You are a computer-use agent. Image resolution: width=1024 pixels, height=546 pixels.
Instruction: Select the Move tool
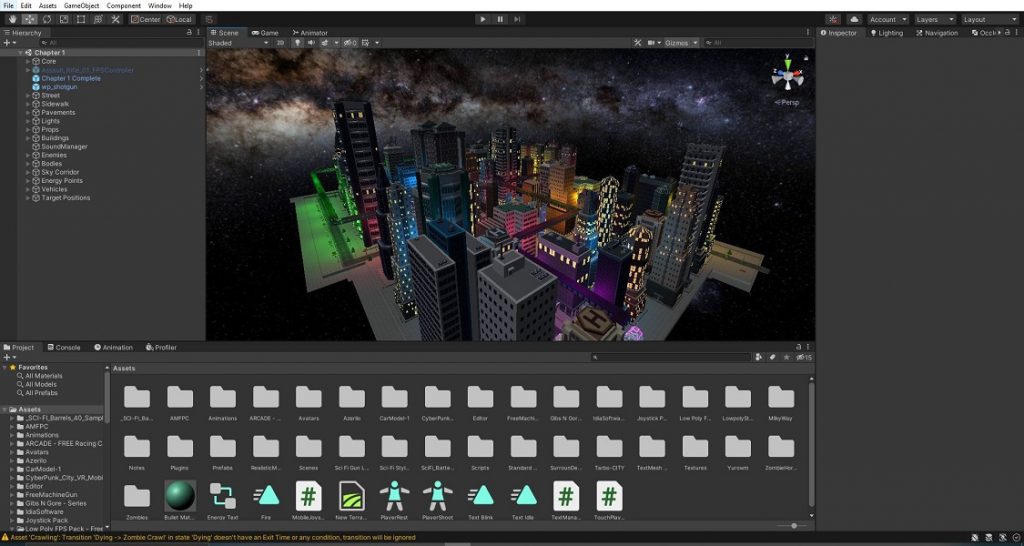coord(29,20)
